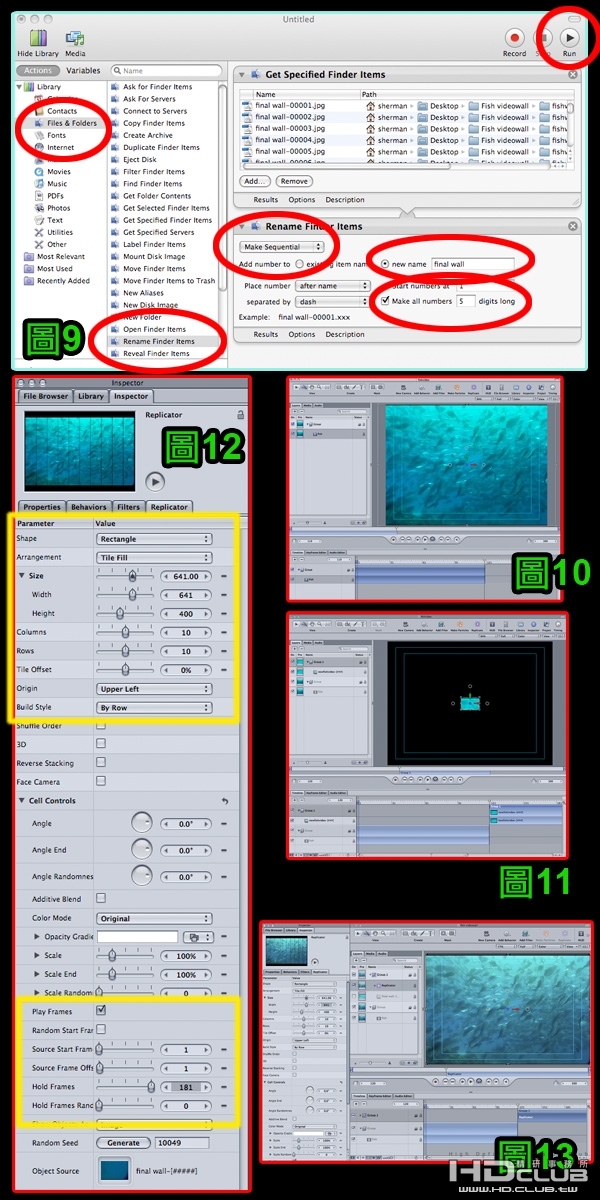Select Photos category in Library
The image size is (600, 1200).
pyautogui.click(x=58, y=208)
